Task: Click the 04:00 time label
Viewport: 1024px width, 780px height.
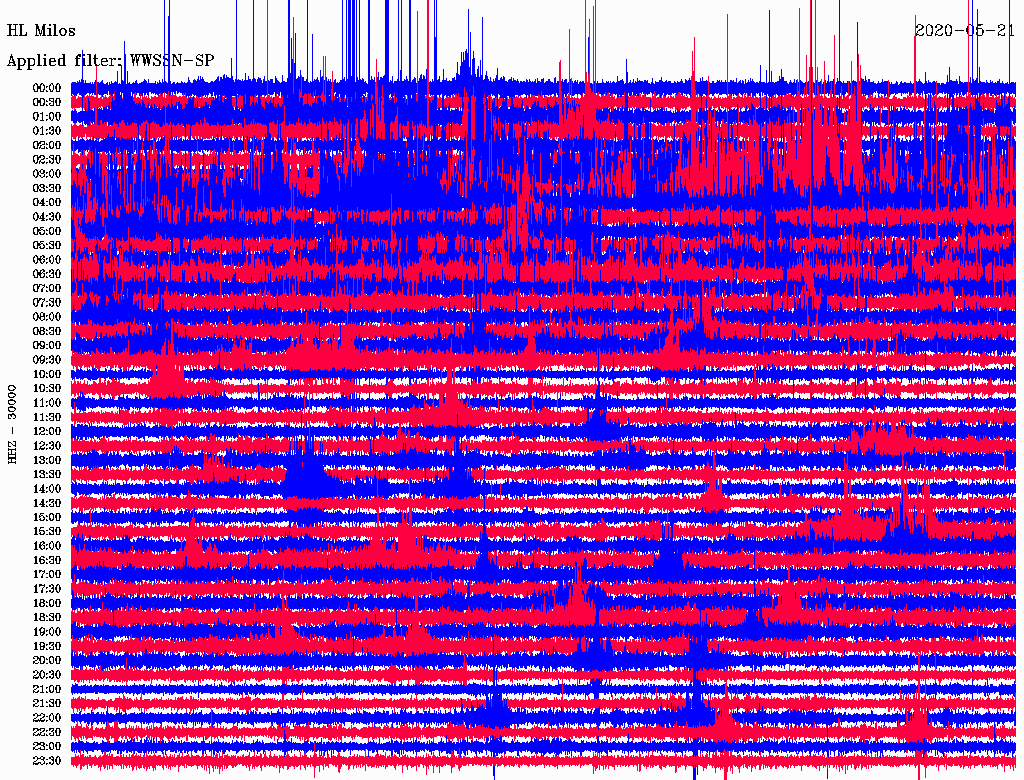Action: pos(47,203)
